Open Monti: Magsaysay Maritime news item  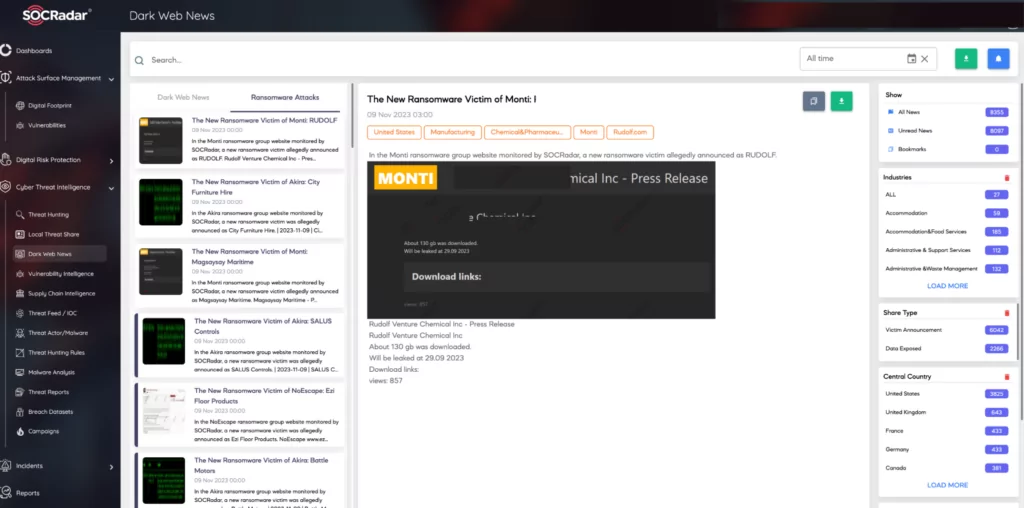pos(240,278)
